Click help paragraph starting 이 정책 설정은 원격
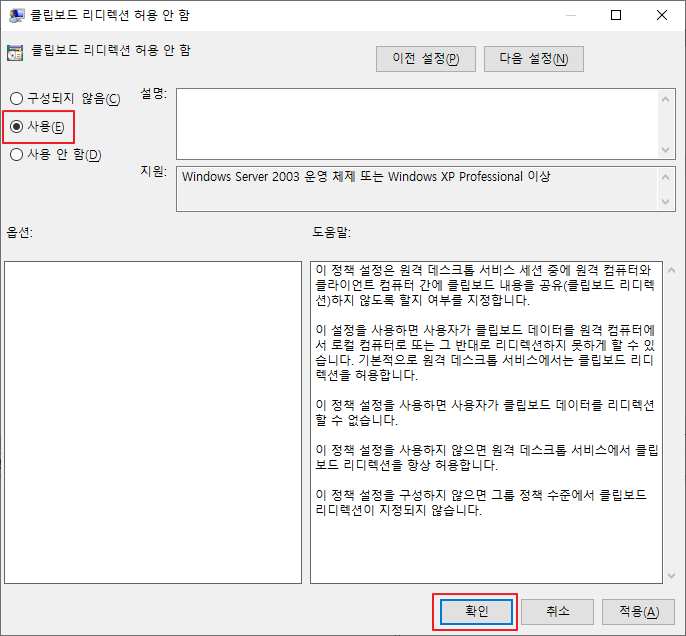 pos(485,285)
